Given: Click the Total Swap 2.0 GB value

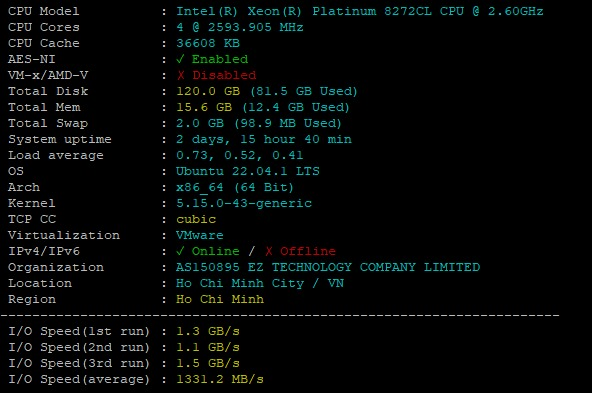Looking at the screenshot, I should (200, 123).
